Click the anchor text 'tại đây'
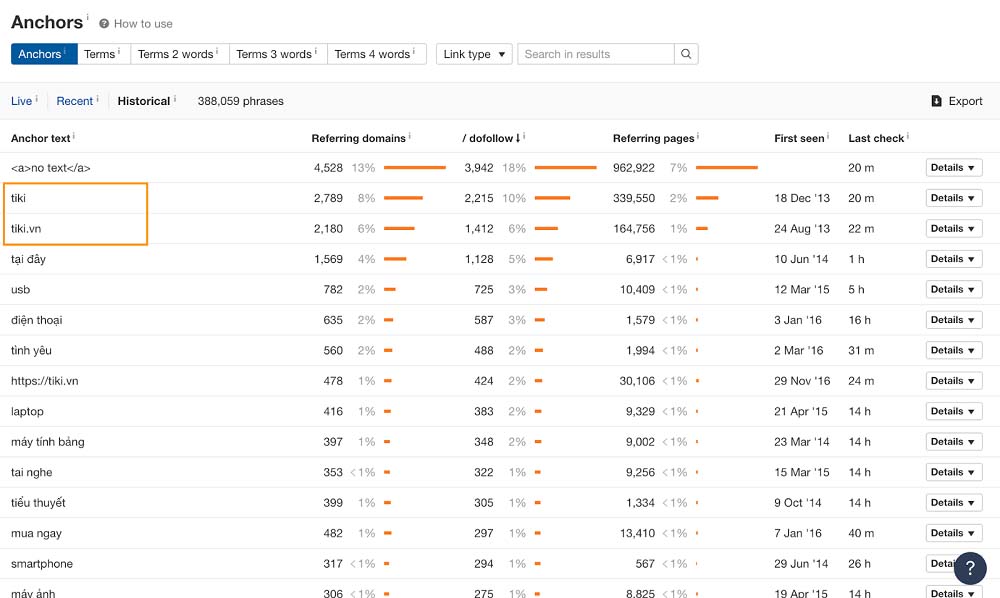This screenshot has width=1000, height=598. (x=28, y=259)
